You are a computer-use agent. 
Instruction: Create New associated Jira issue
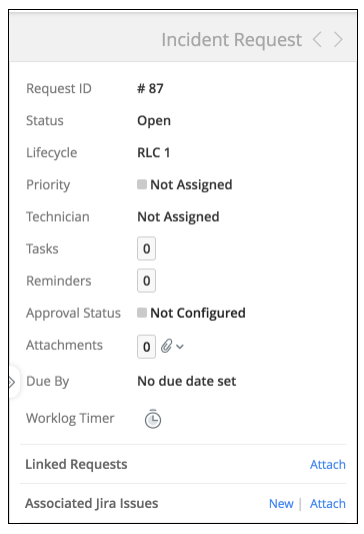(x=281, y=503)
